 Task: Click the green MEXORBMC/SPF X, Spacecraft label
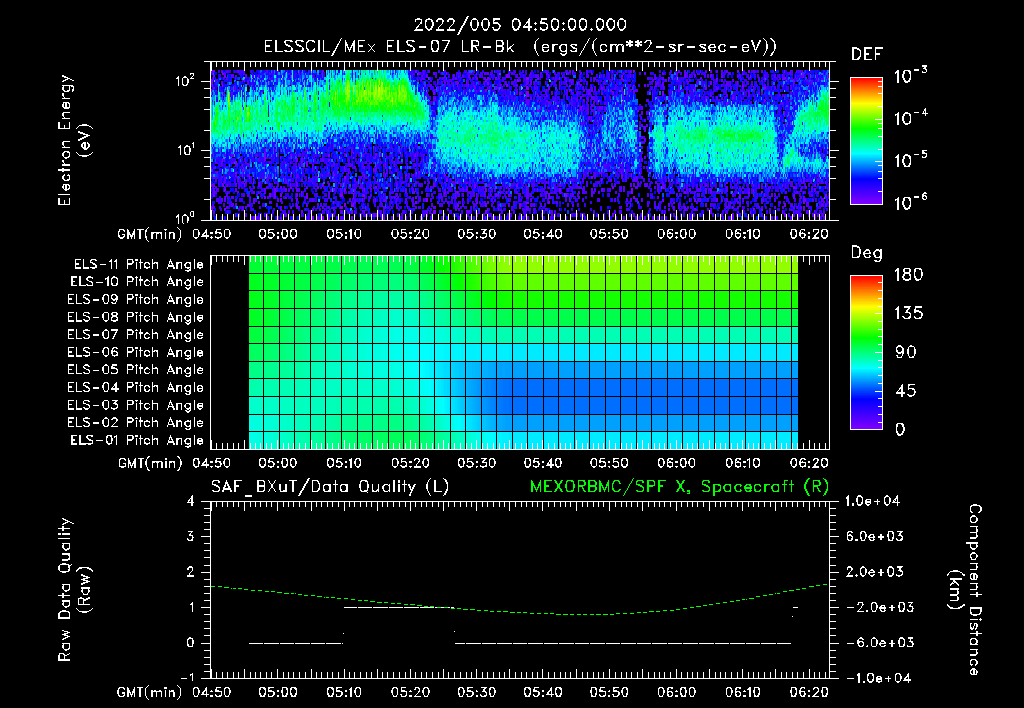coord(679,487)
